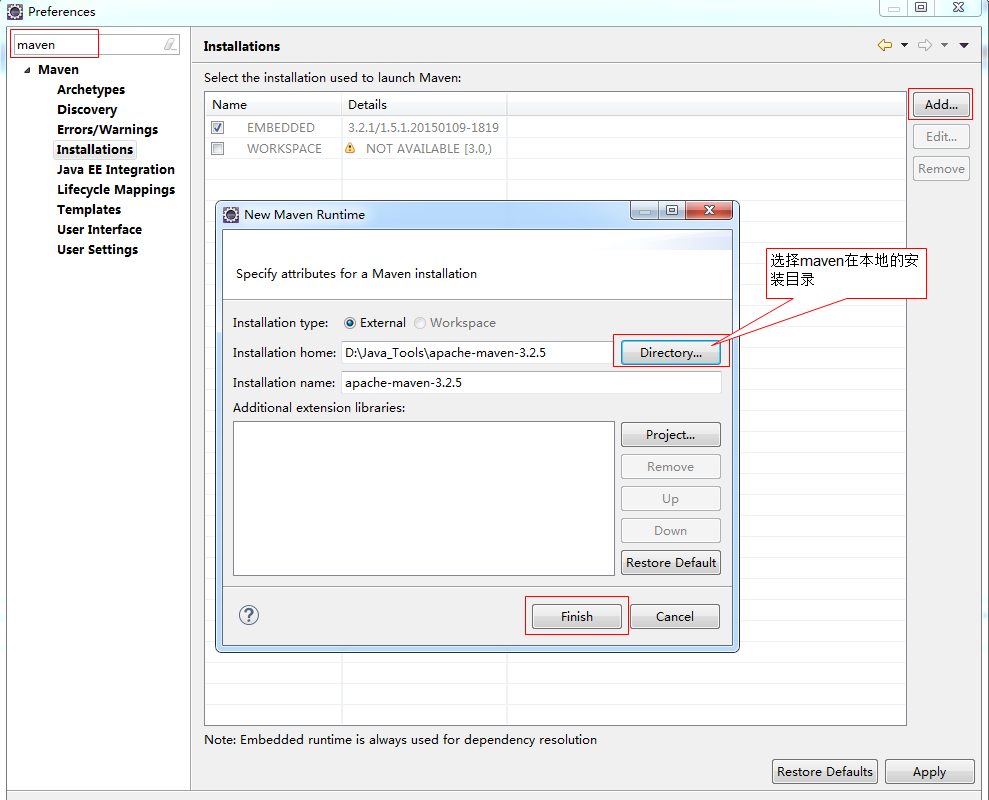Click the Installation name text field

click(531, 383)
